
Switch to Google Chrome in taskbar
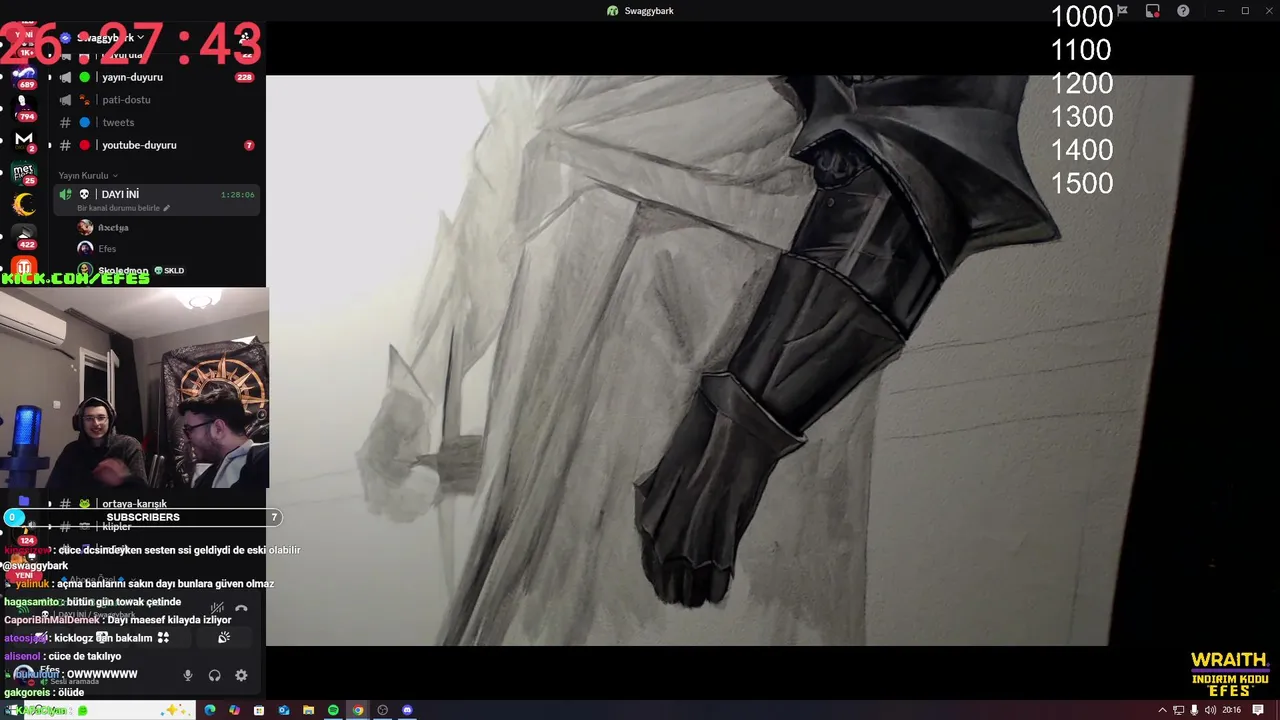pos(358,710)
